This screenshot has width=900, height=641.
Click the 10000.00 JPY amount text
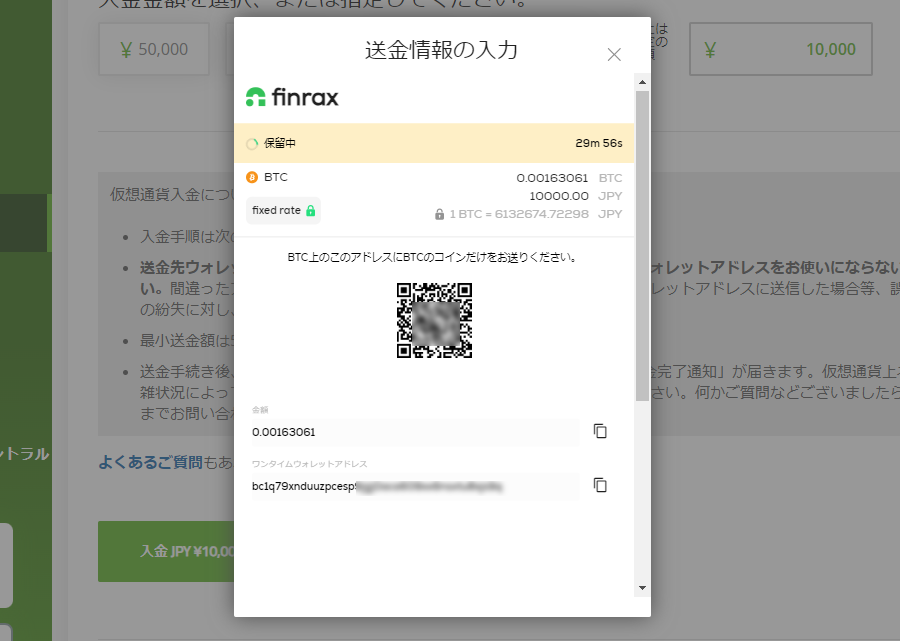pos(576,196)
